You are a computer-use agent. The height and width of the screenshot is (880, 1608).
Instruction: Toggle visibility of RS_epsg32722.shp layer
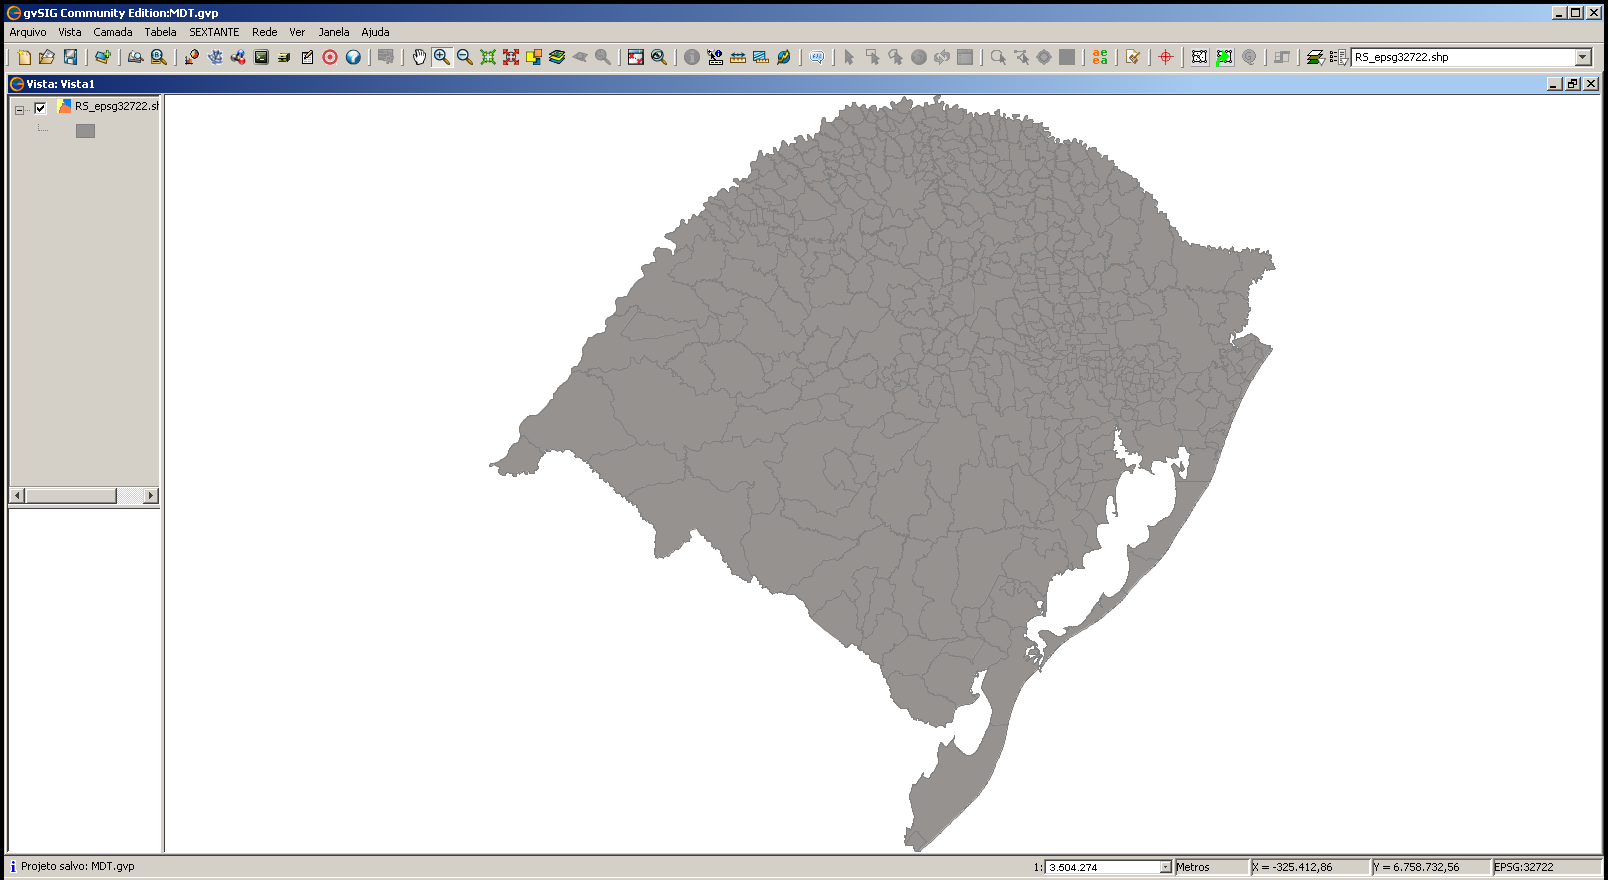point(40,108)
